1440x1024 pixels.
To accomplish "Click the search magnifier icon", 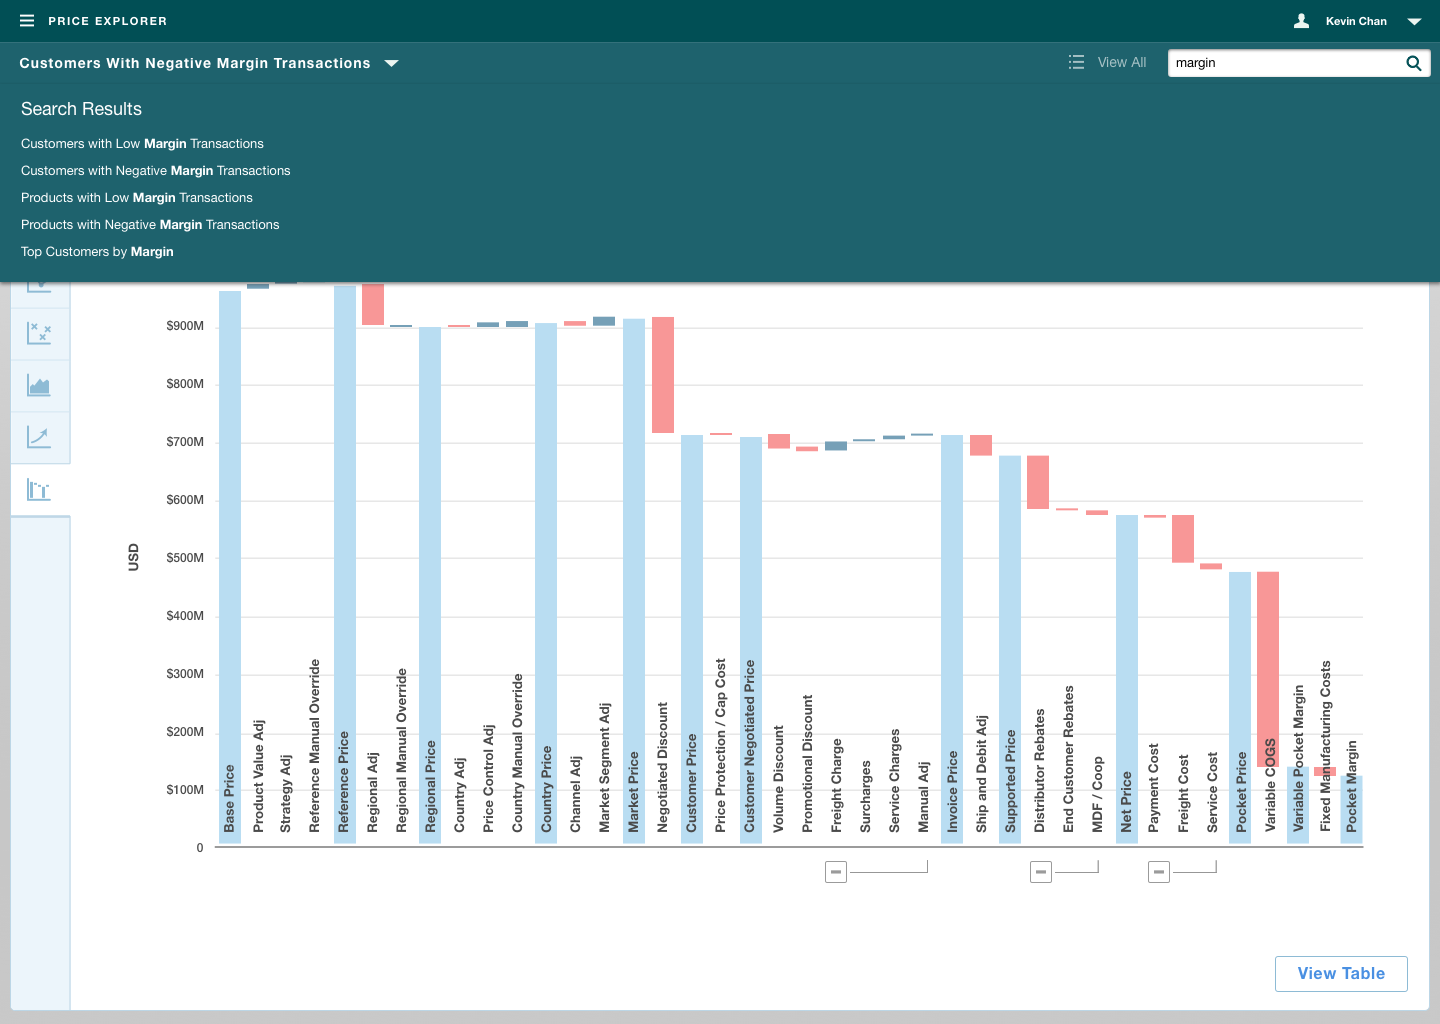I will (x=1413, y=63).
